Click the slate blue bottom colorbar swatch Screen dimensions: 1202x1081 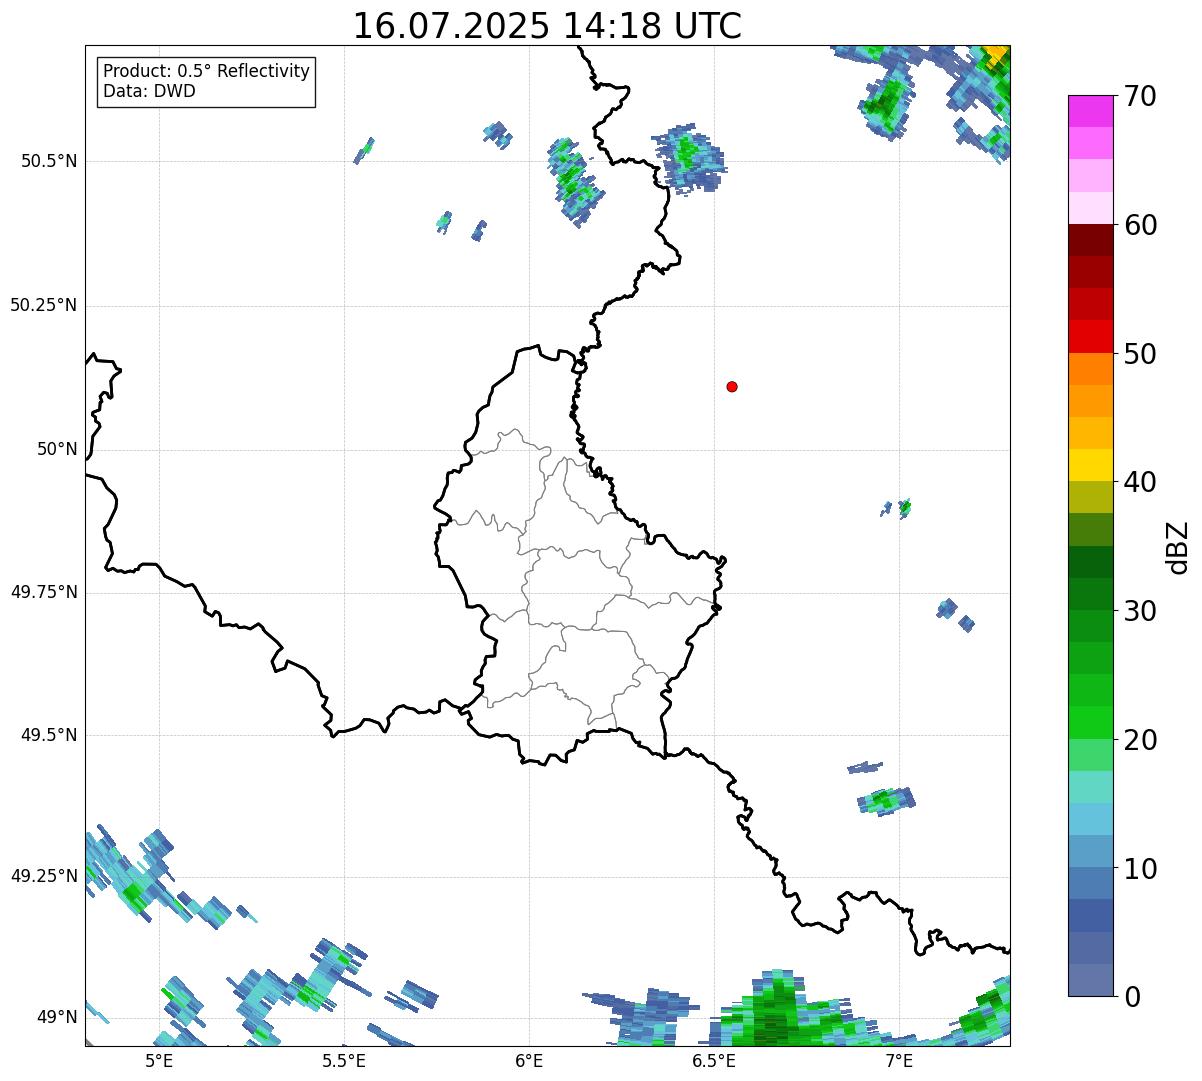click(x=1091, y=980)
